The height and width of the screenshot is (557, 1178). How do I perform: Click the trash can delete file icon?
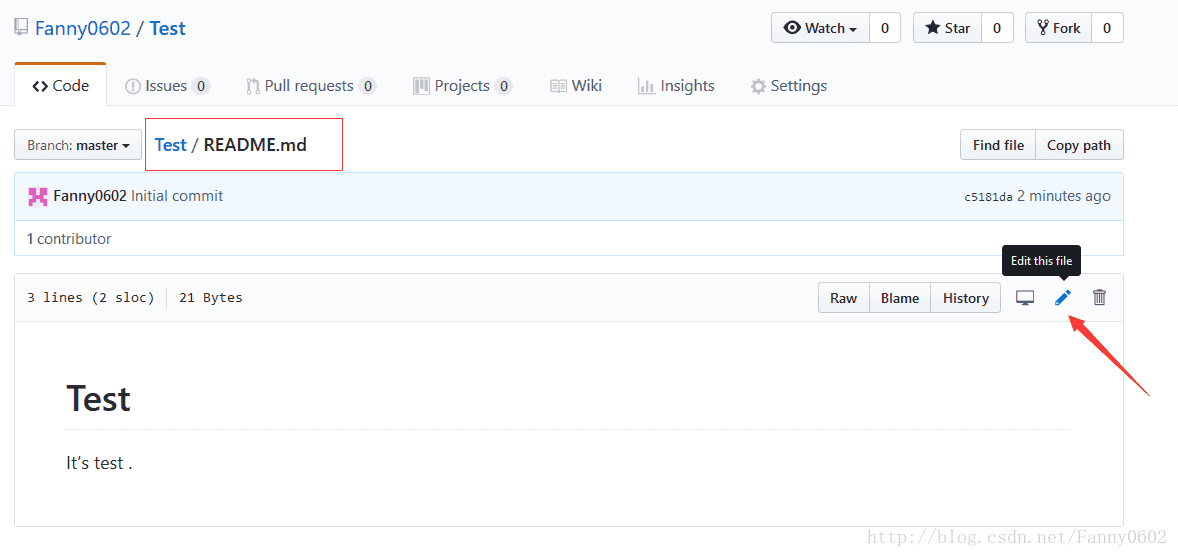click(1099, 297)
